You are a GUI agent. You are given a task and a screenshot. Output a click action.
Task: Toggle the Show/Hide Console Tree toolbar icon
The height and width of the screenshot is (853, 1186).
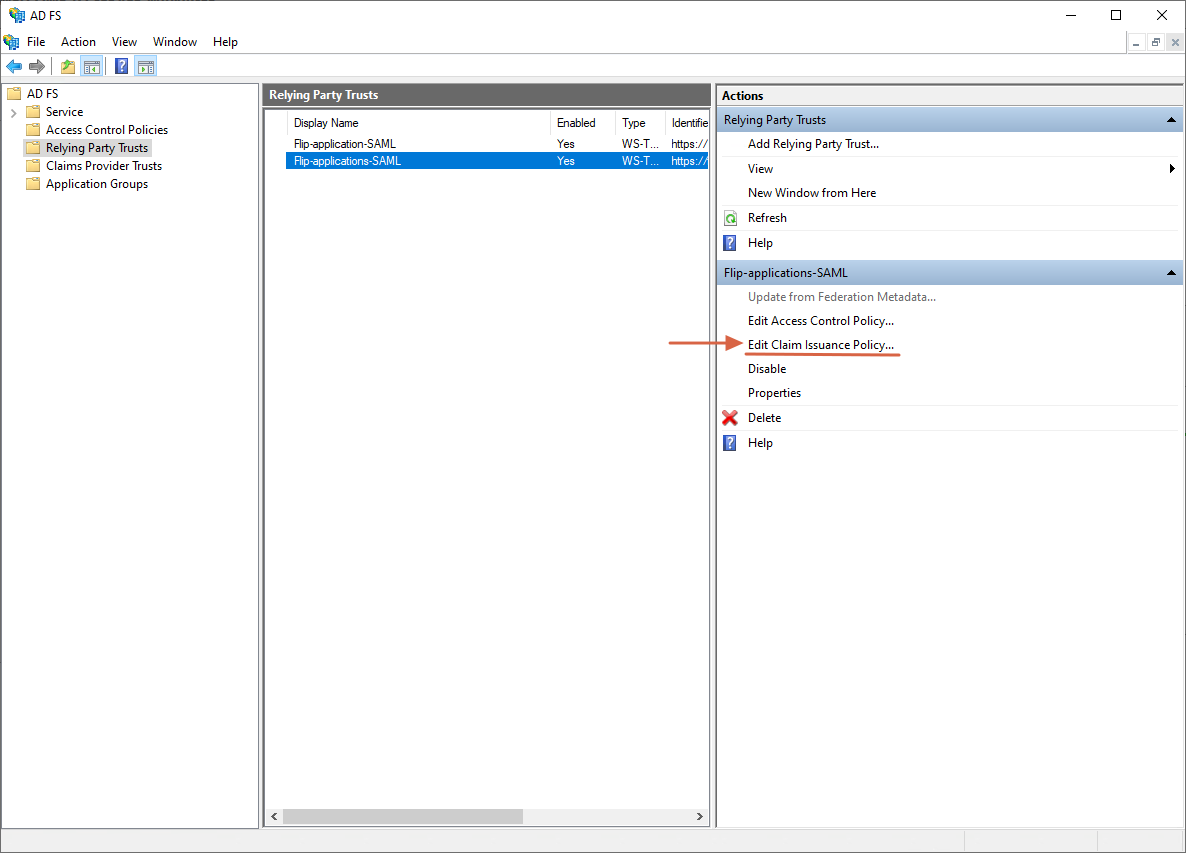pyautogui.click(x=92, y=67)
